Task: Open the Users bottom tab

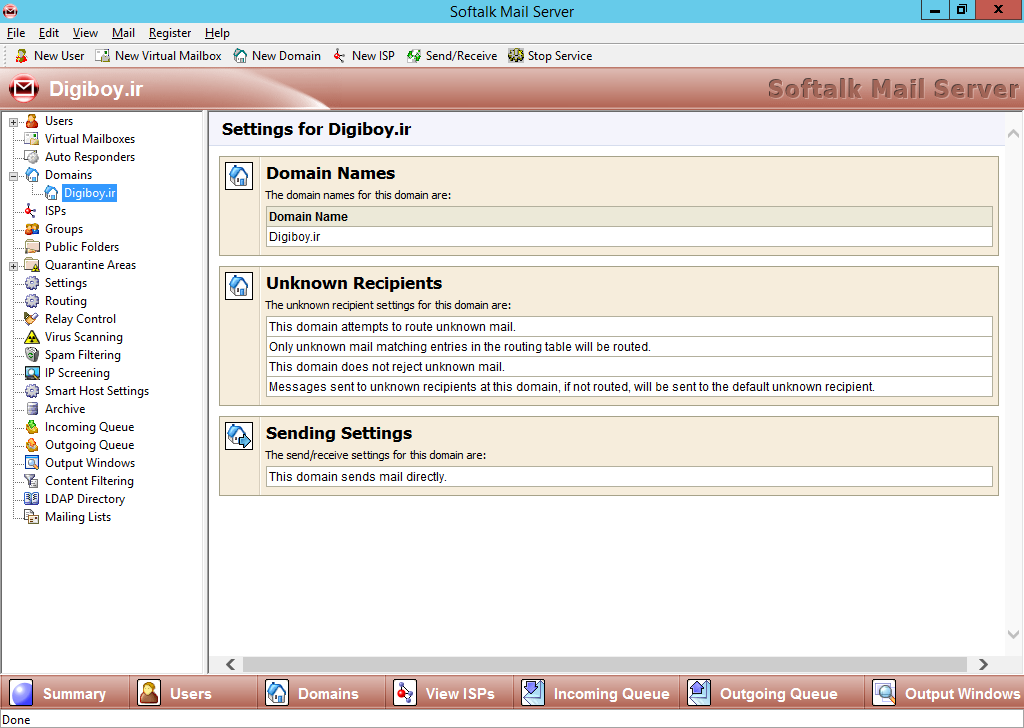Action: [x=193, y=693]
